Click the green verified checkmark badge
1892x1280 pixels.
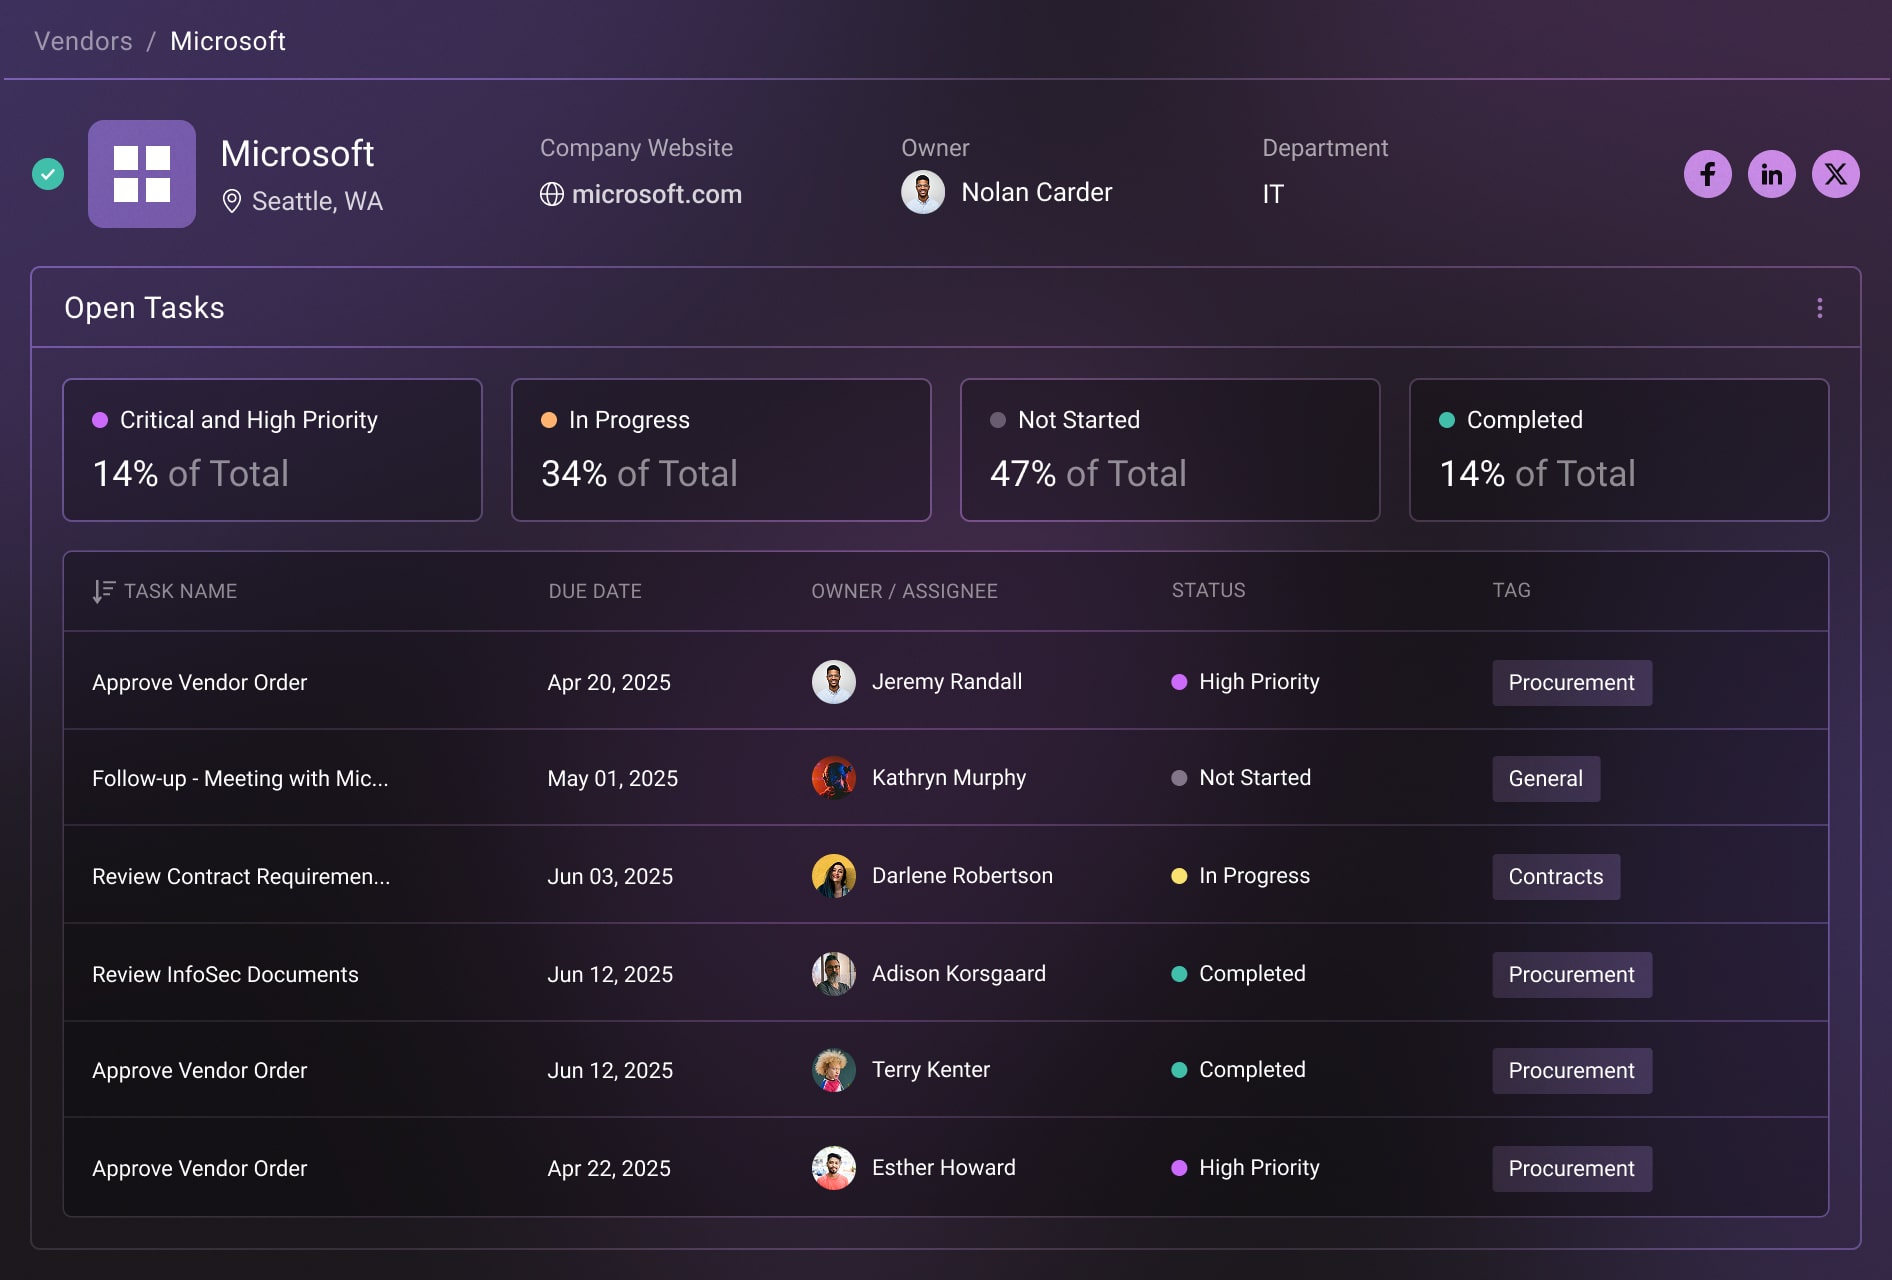coord(48,174)
